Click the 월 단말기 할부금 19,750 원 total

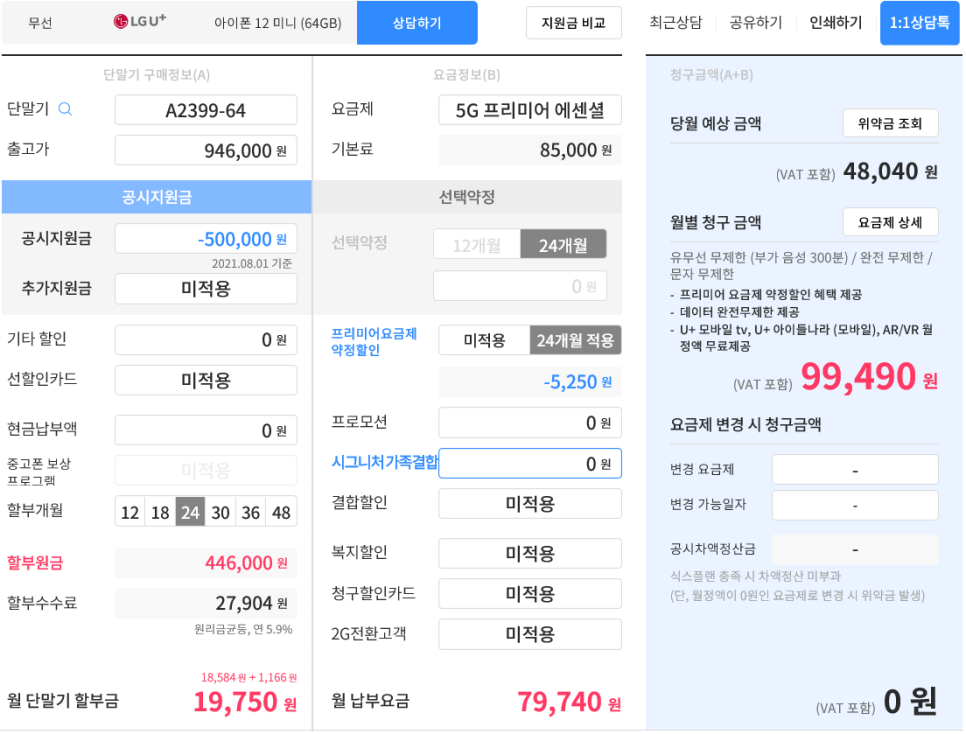(245, 702)
